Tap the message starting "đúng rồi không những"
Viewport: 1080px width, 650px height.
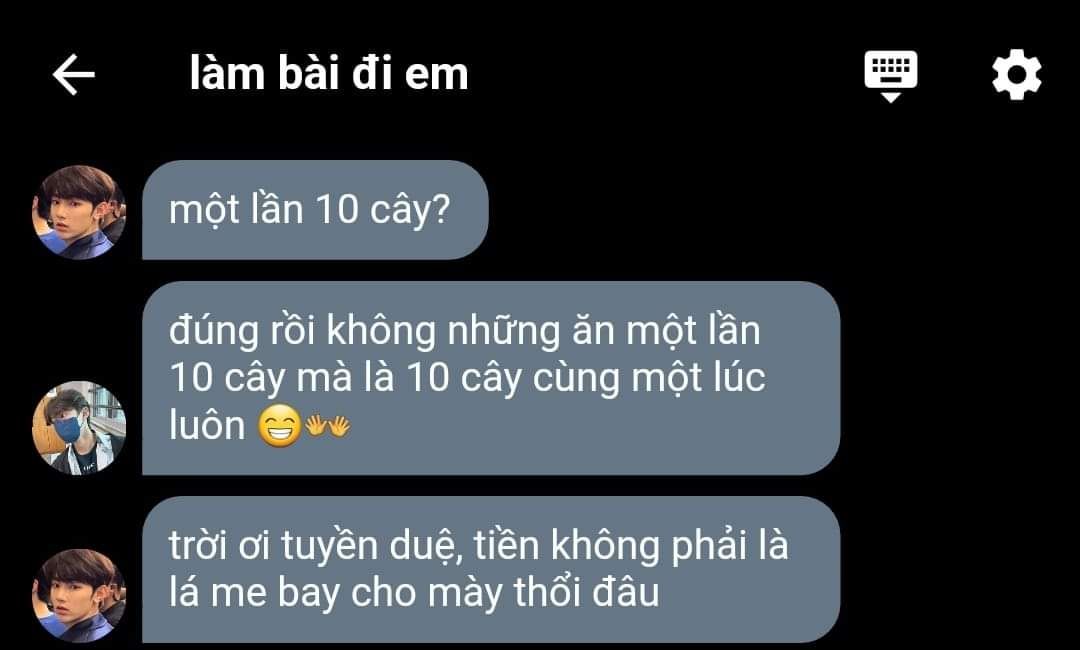pos(490,378)
